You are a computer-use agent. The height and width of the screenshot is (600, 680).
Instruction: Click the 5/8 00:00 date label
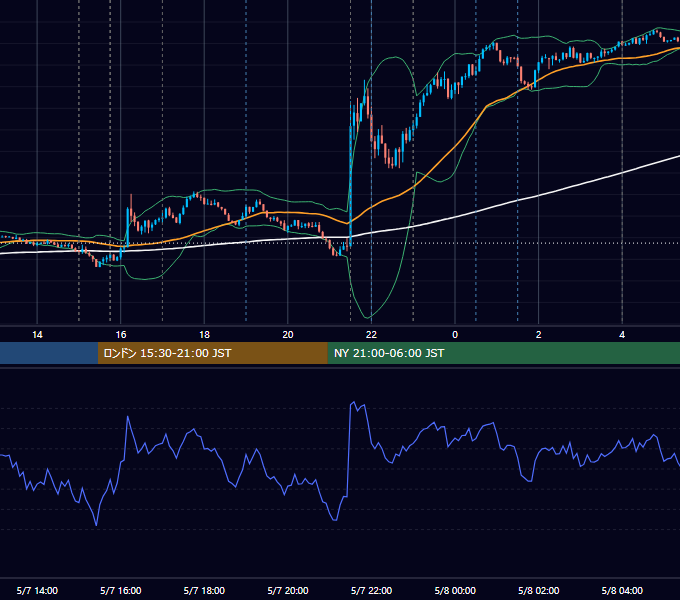point(455,590)
